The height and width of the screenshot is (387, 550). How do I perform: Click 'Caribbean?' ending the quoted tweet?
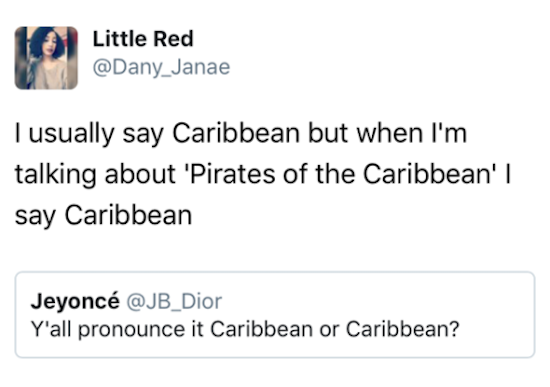coord(402,329)
